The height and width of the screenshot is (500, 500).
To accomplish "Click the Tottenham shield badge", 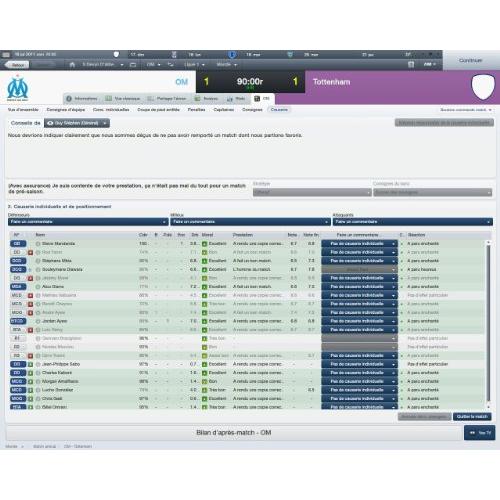I will tap(483, 86).
